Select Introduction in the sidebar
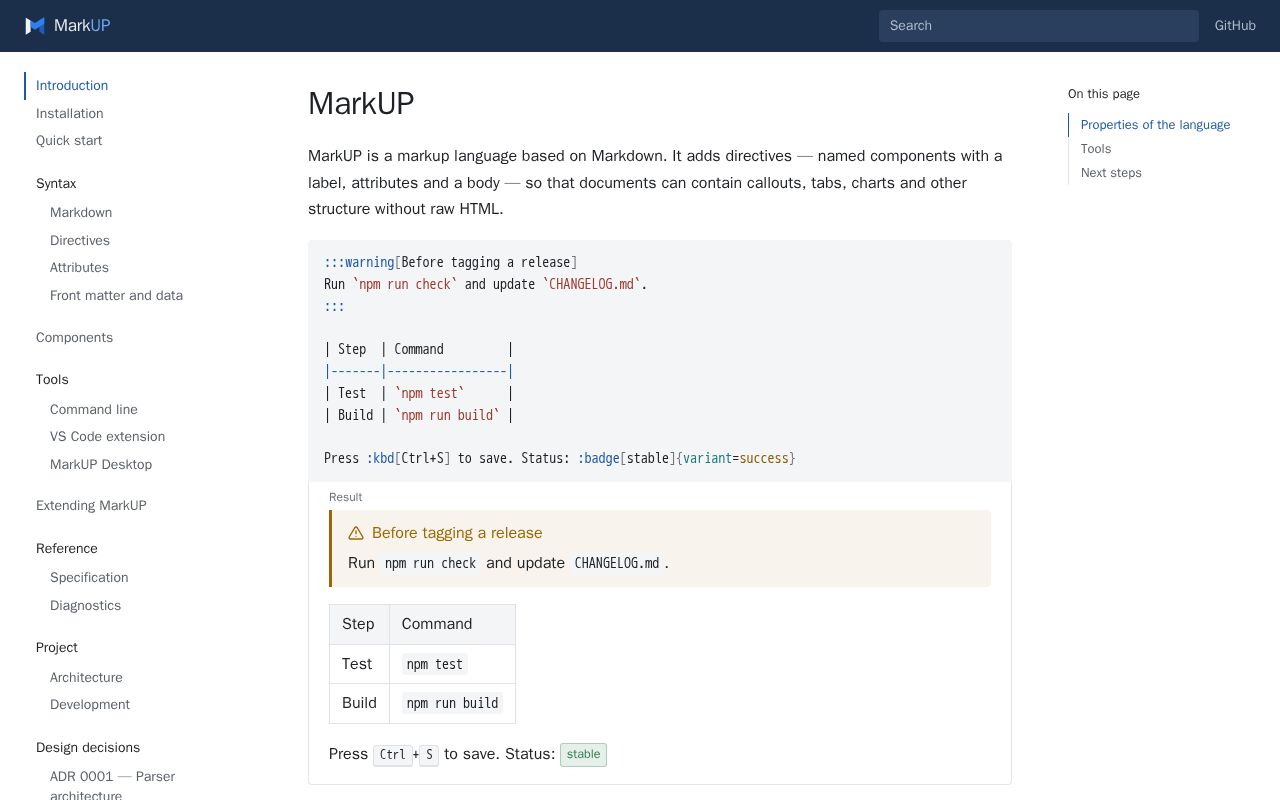 (x=72, y=86)
